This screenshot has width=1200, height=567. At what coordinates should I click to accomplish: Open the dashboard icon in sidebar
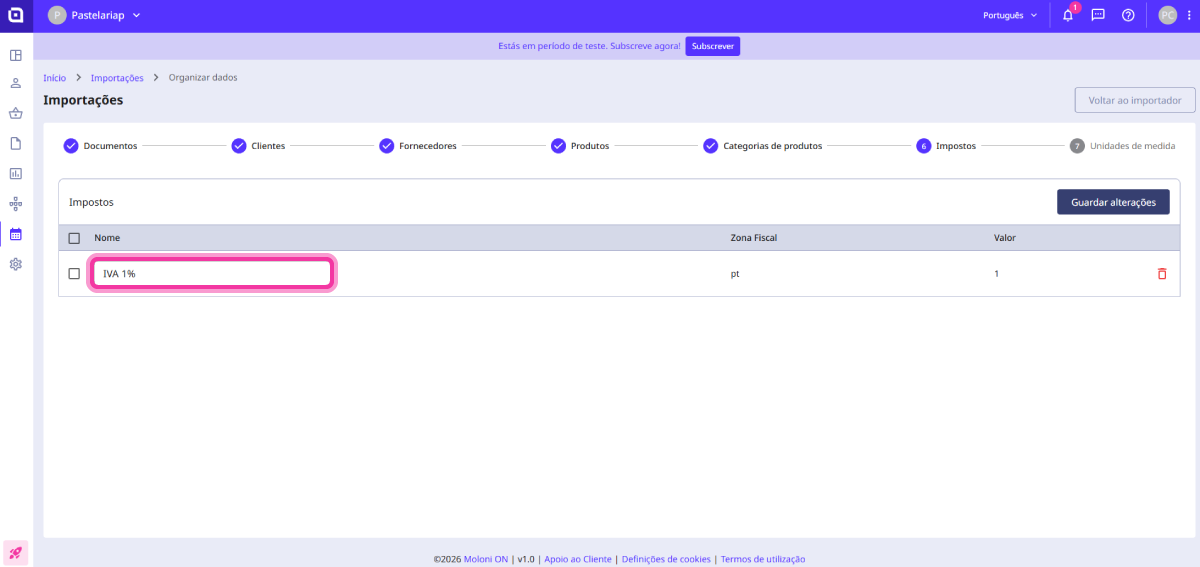(x=16, y=55)
